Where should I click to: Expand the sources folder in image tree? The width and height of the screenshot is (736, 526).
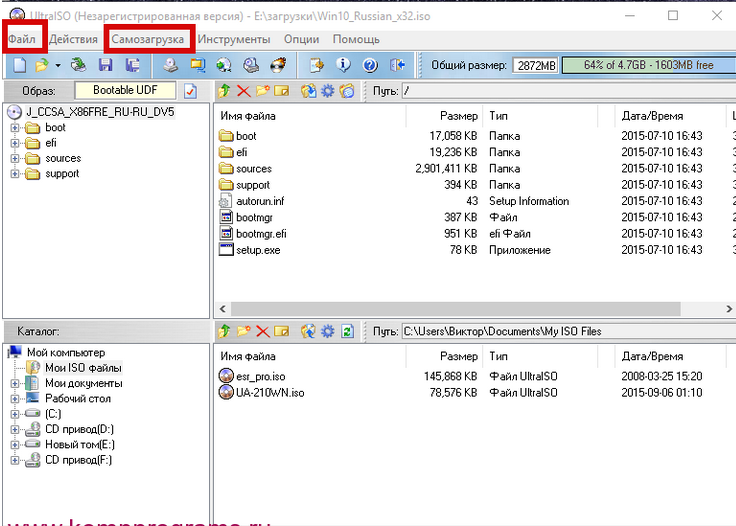pyautogui.click(x=15, y=159)
